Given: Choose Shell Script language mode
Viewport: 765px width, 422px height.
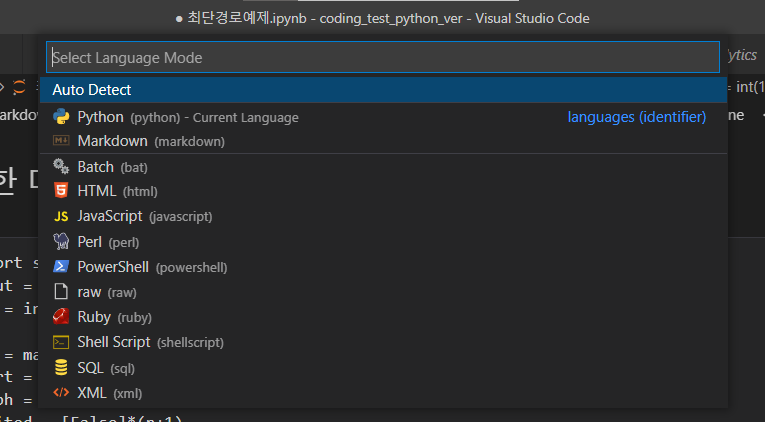Looking at the screenshot, I should click(383, 342).
